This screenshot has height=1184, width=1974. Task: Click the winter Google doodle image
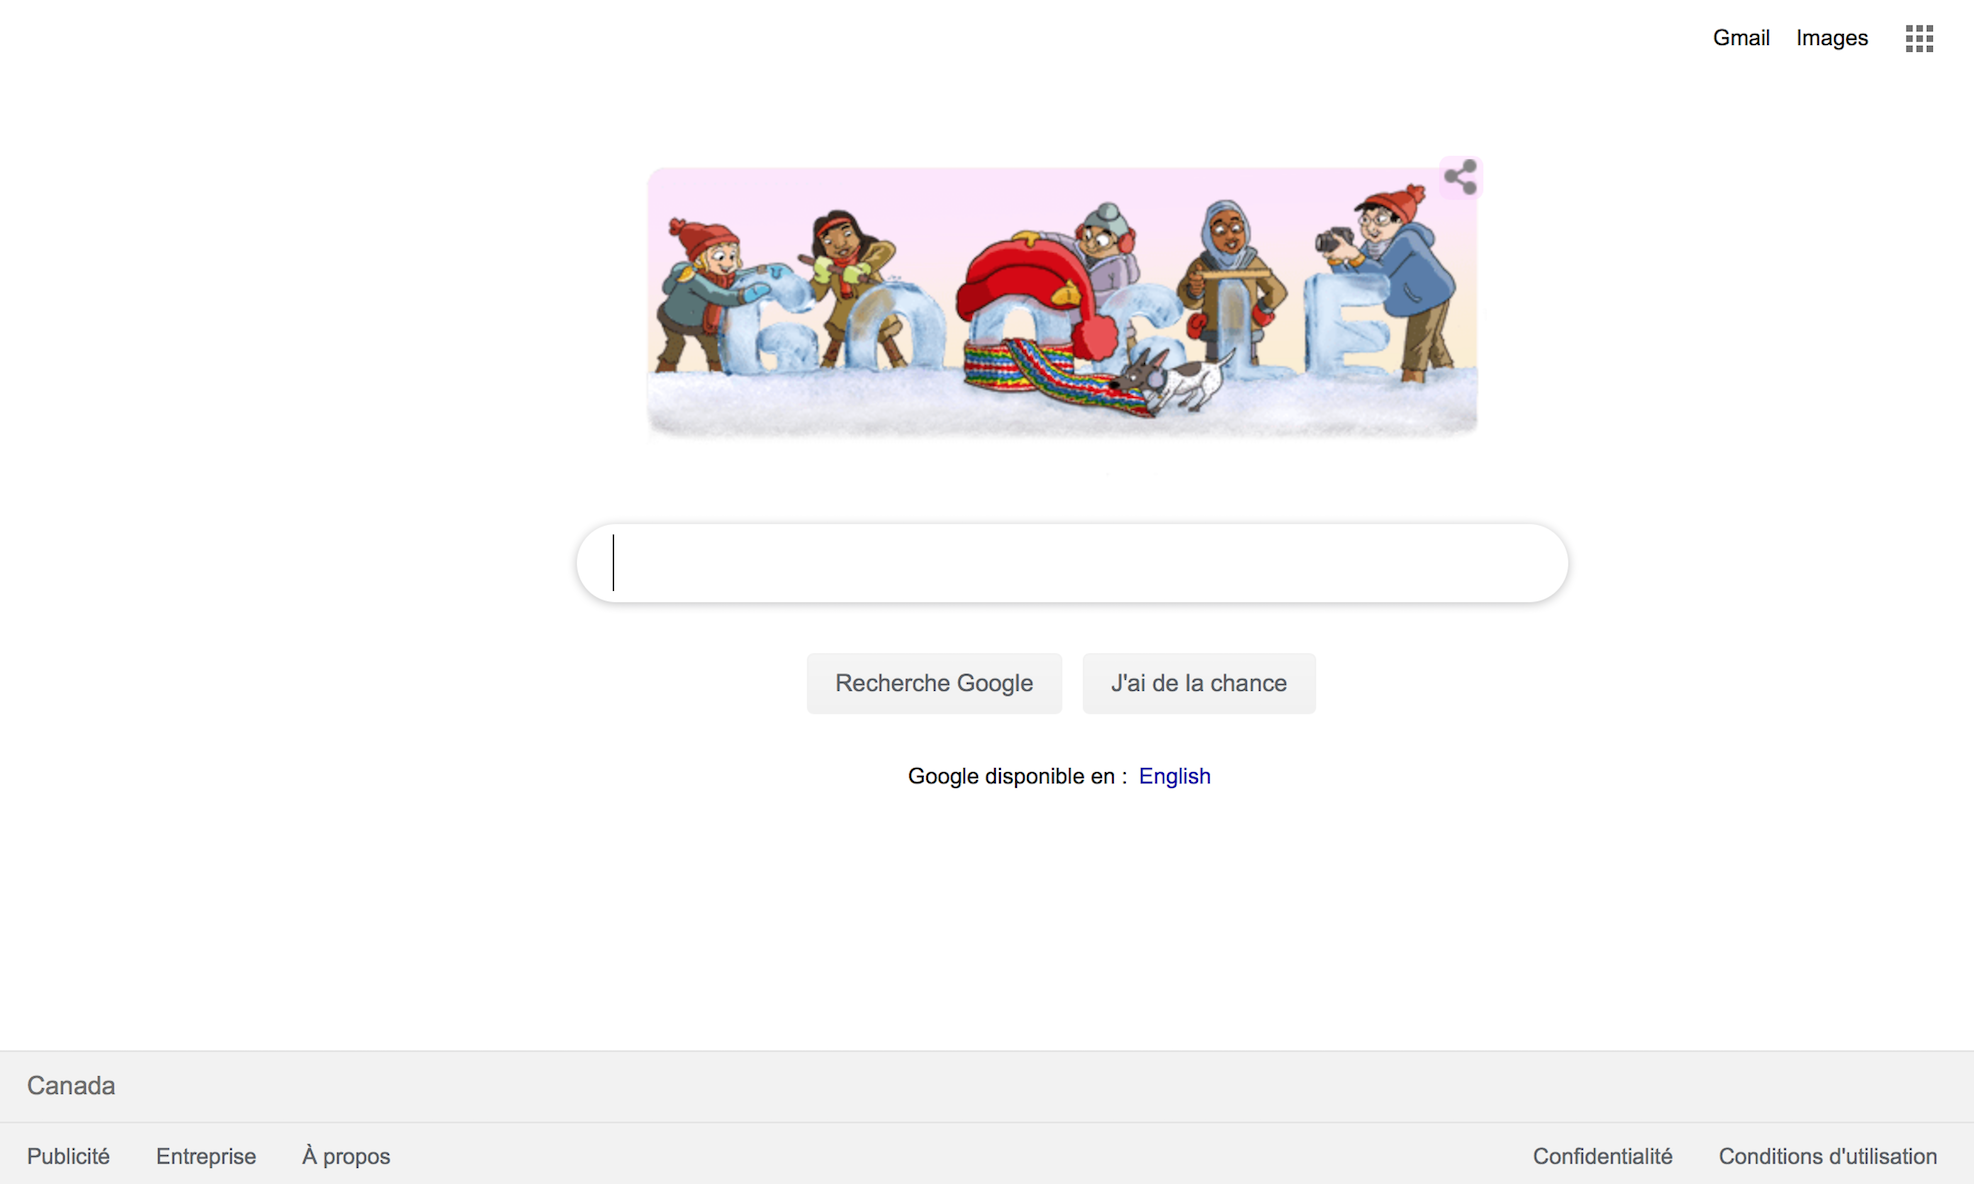coord(1062,302)
